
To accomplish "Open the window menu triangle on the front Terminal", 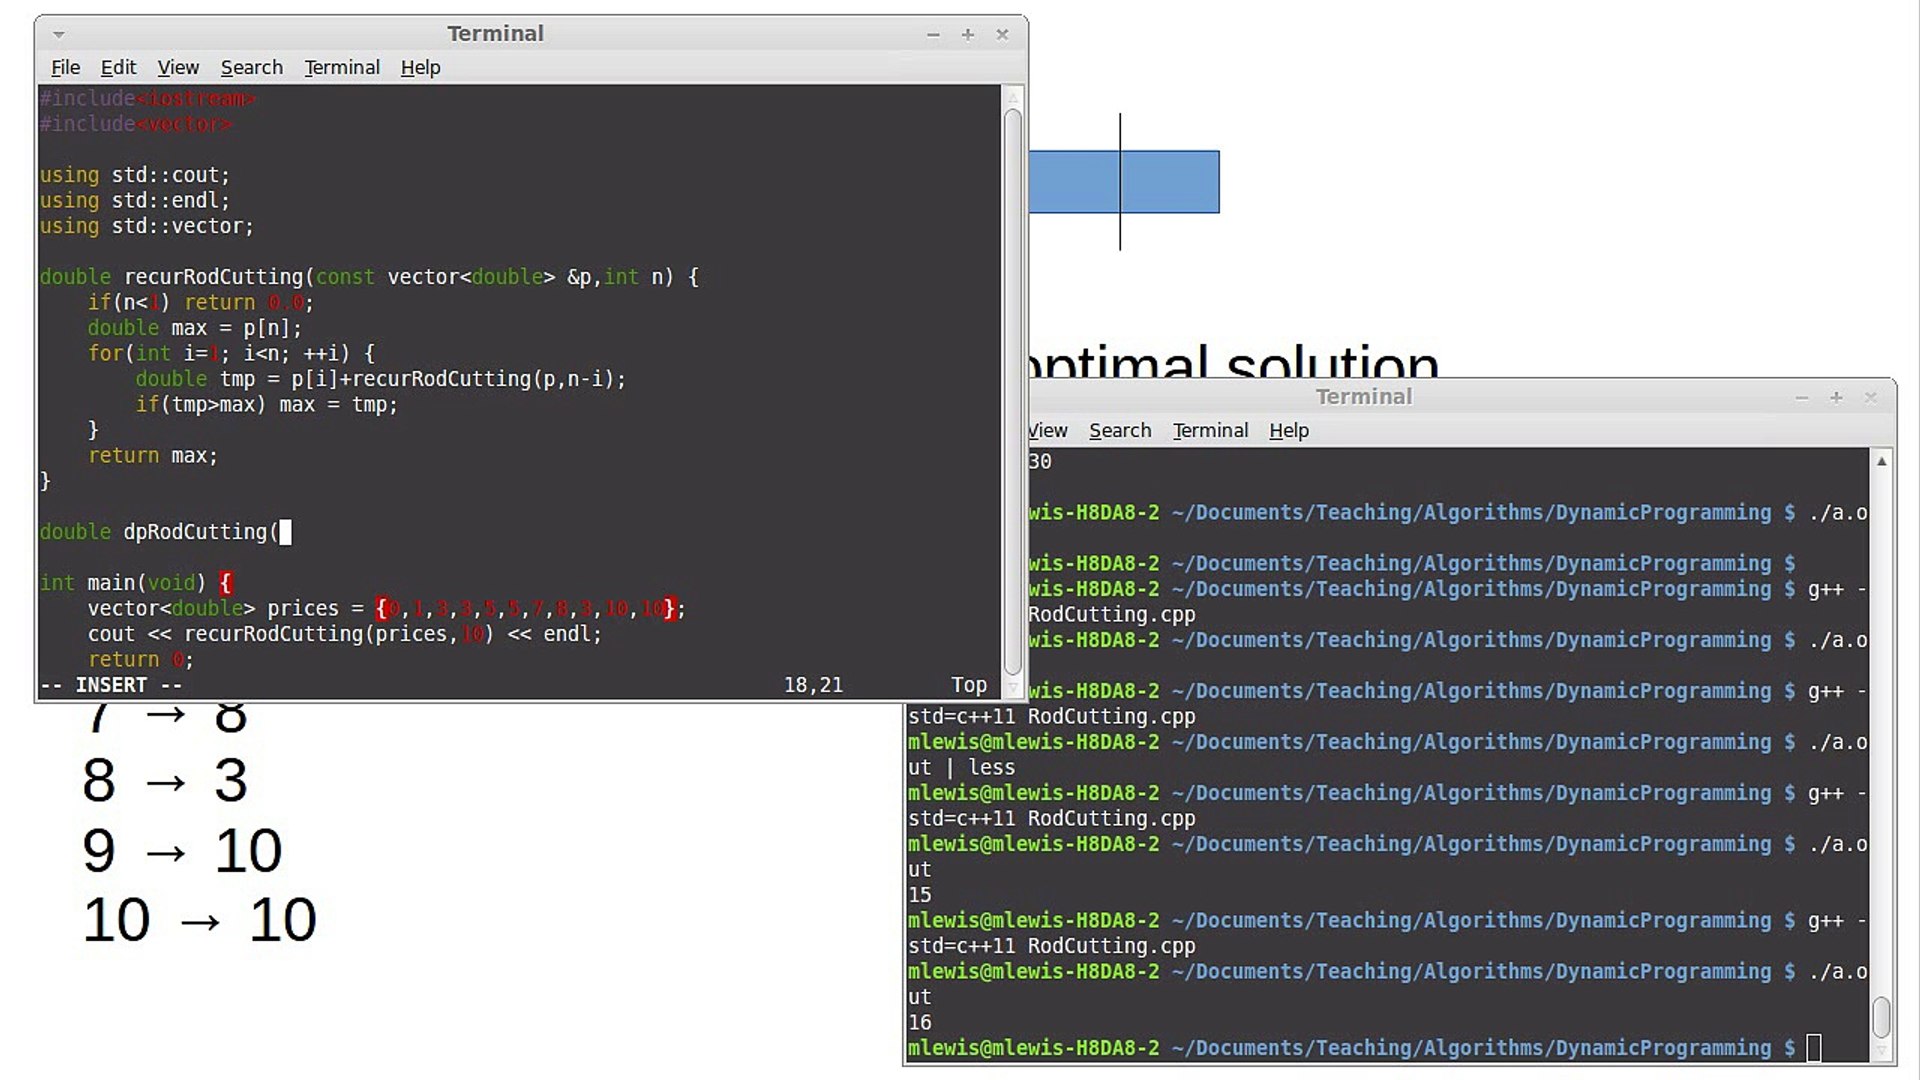I will point(58,34).
